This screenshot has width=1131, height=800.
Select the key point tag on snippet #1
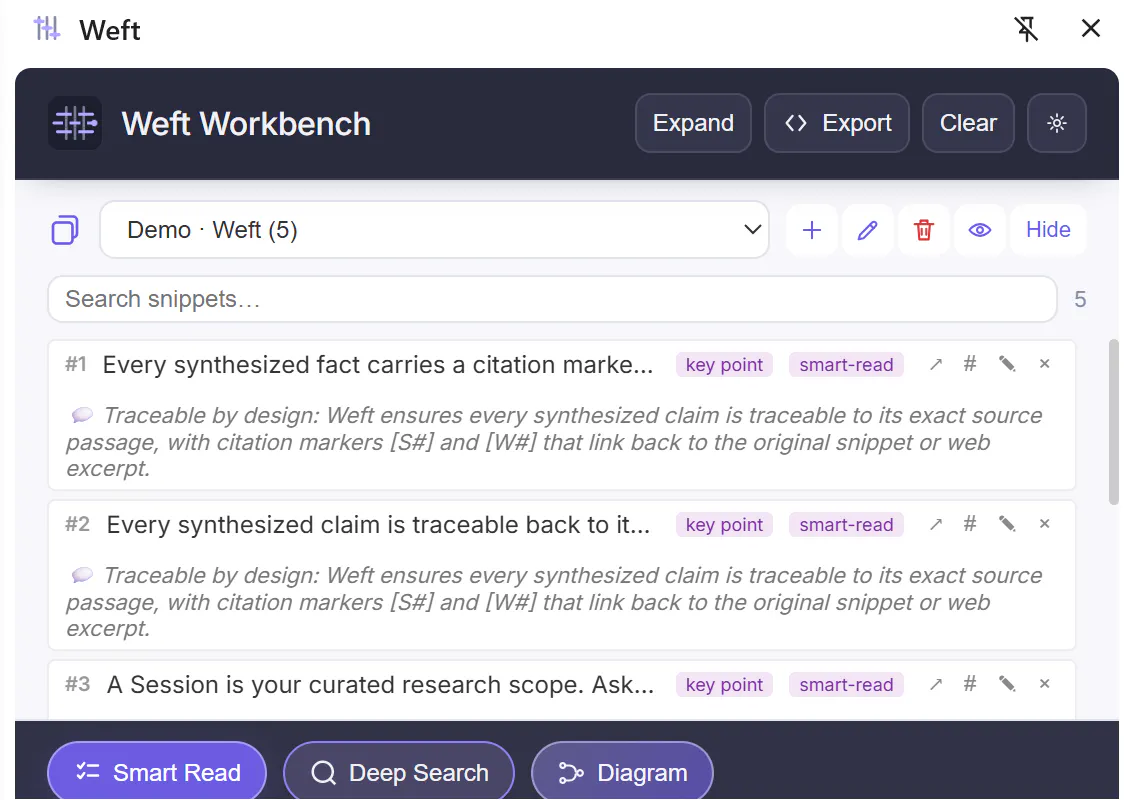point(724,365)
